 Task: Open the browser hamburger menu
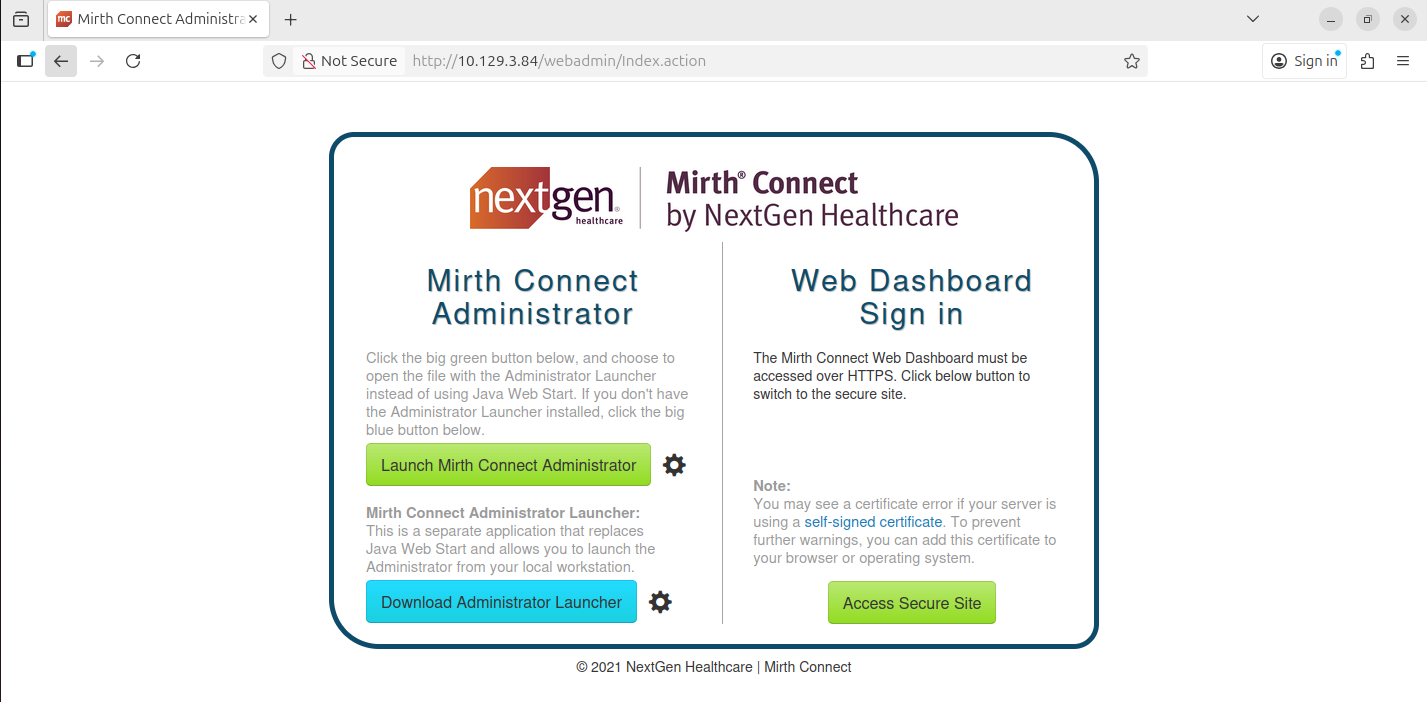tap(1404, 61)
